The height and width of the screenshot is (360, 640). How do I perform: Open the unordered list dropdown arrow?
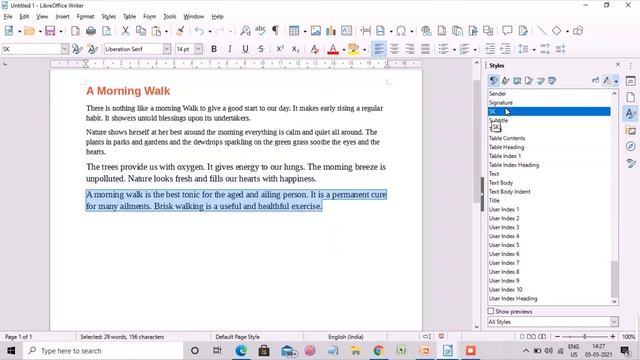coord(454,50)
